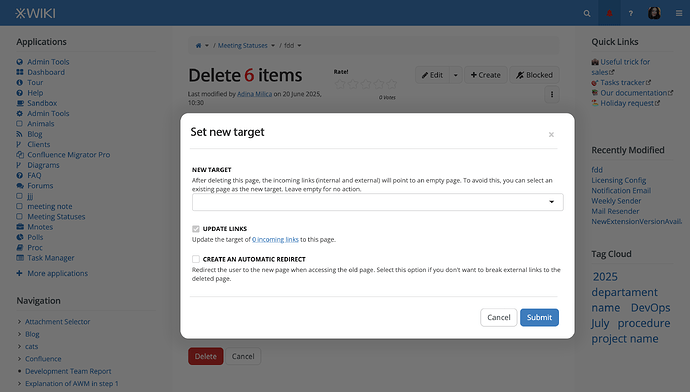
Task: Close the Set new target dialog
Action: pyautogui.click(x=551, y=135)
